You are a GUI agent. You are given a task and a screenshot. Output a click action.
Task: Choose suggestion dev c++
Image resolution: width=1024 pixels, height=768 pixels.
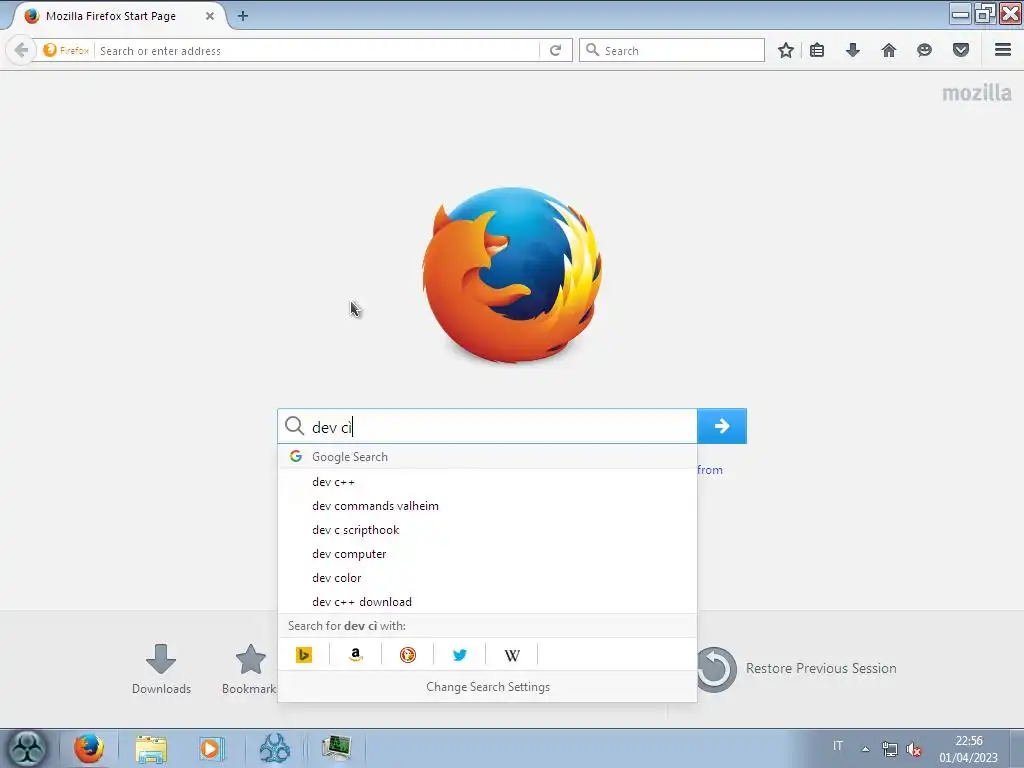pyautogui.click(x=487, y=482)
